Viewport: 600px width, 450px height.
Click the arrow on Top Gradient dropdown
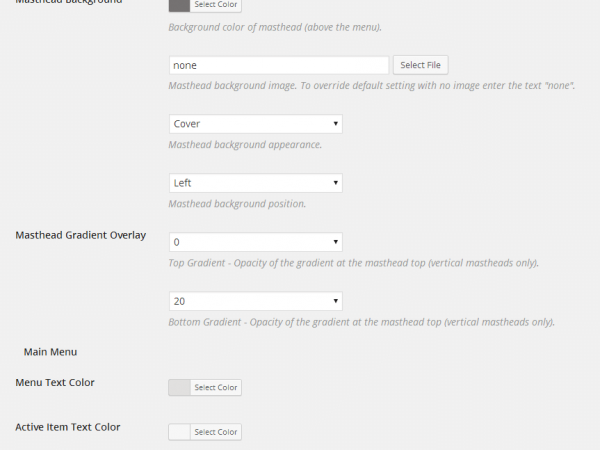point(336,242)
